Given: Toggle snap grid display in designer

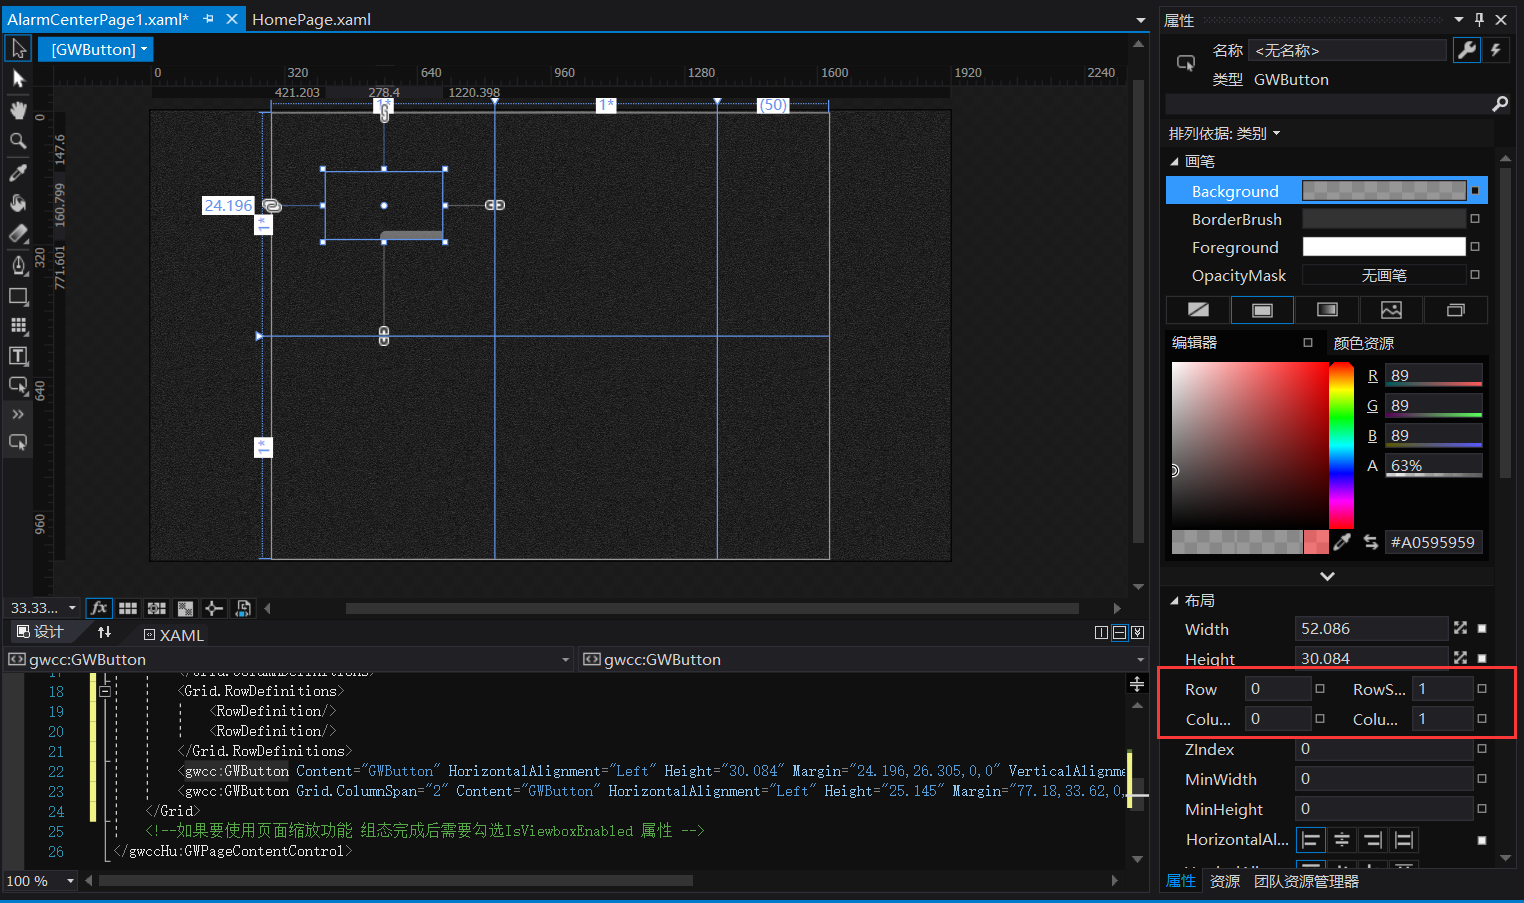Looking at the screenshot, I should [128, 608].
